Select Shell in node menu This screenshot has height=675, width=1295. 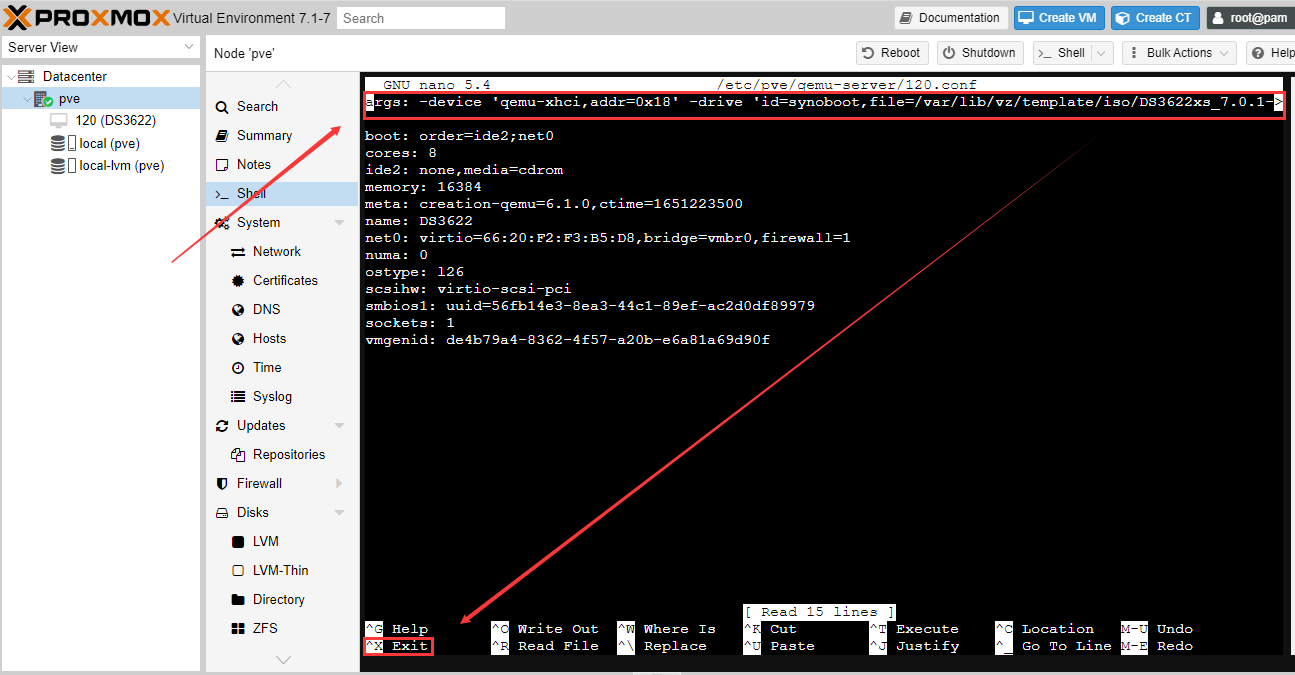pyautogui.click(x=282, y=193)
